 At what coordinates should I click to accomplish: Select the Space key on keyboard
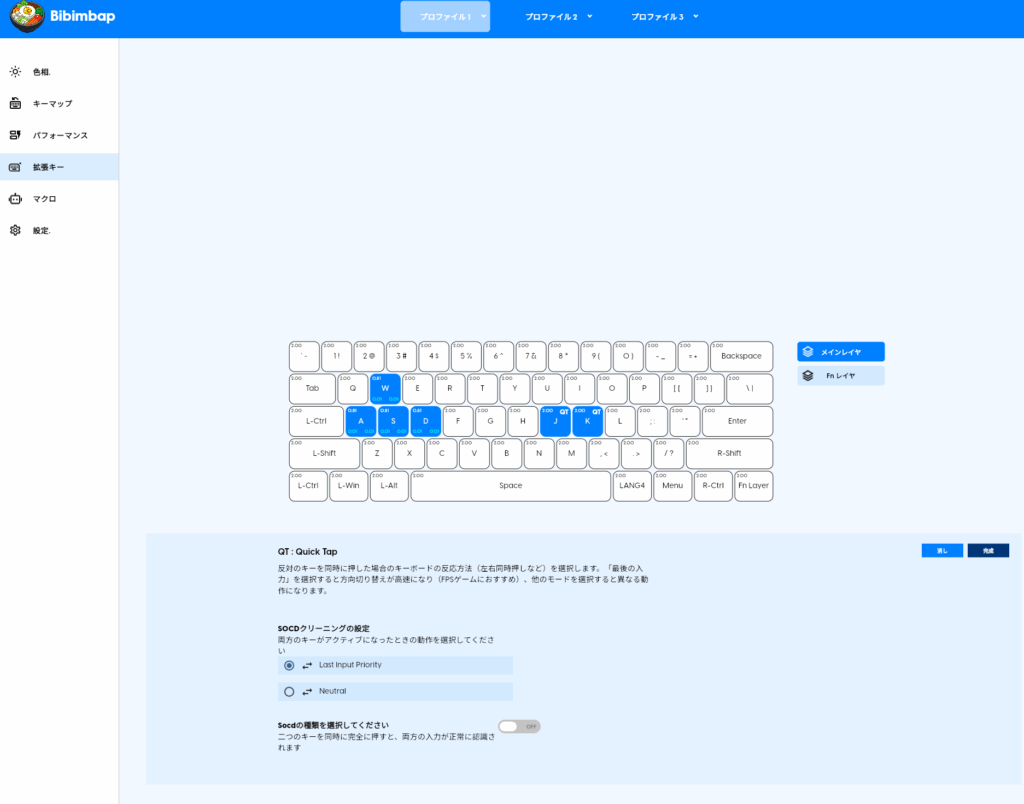[x=510, y=486]
